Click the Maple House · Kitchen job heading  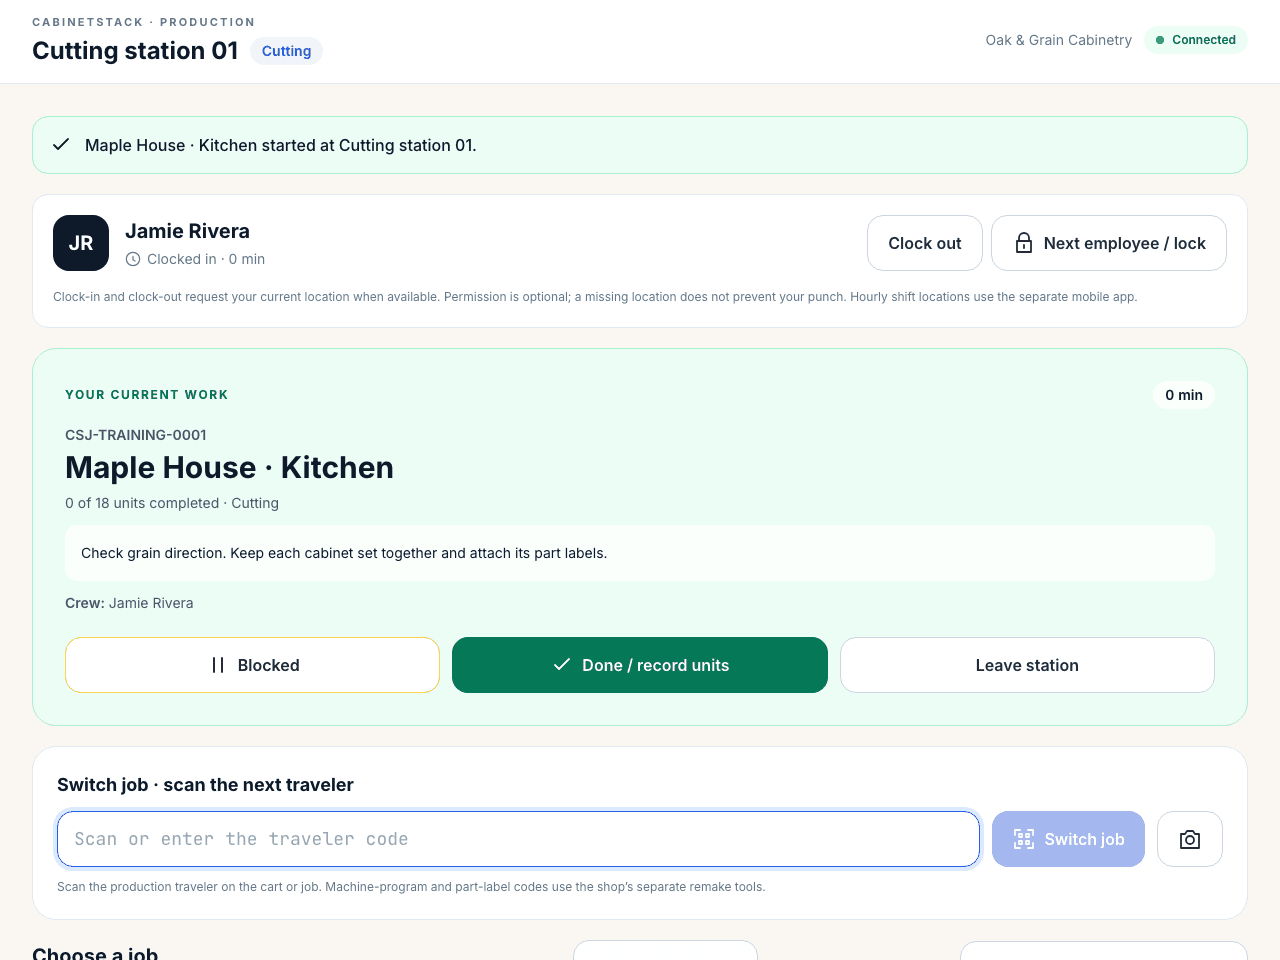click(x=229, y=467)
